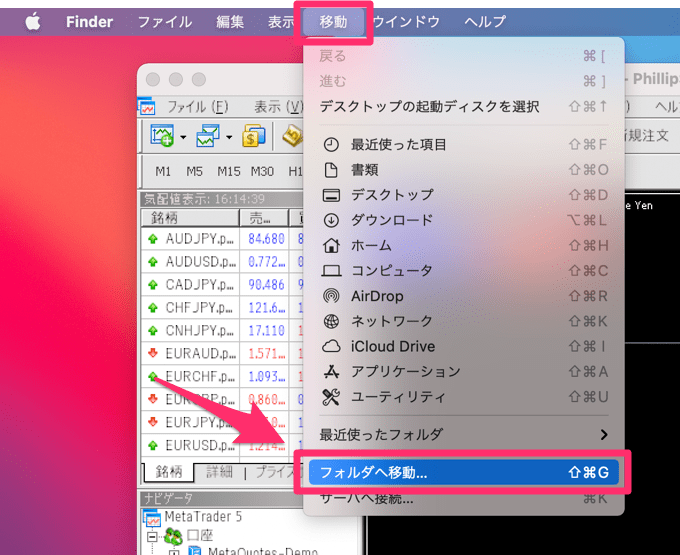Click the AirDrop radar icon
680x555 pixels.
tap(331, 296)
